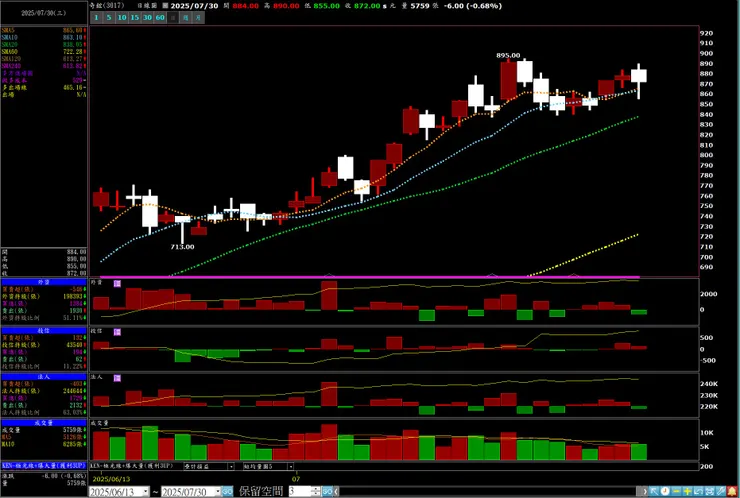Click the pen drawing tool icon
Image resolution: width=740 pixels, height=498 pixels.
click(x=722, y=491)
